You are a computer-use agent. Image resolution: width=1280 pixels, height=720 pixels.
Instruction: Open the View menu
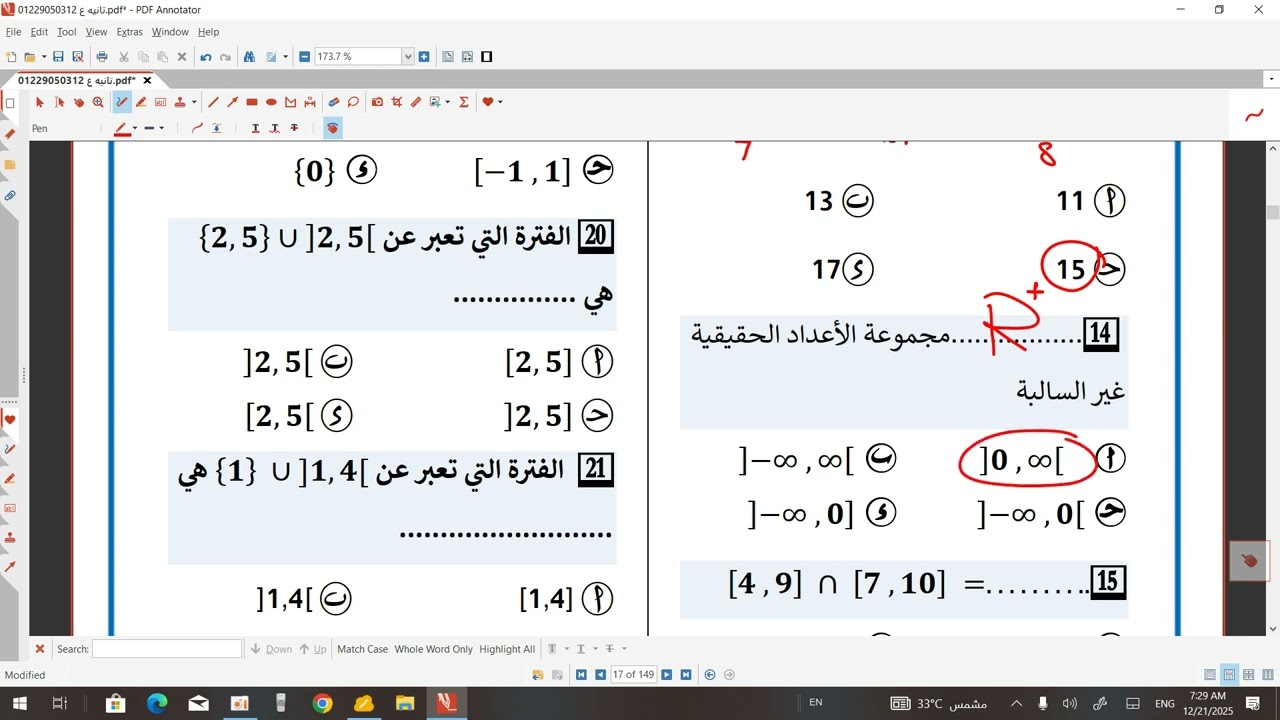tap(96, 32)
